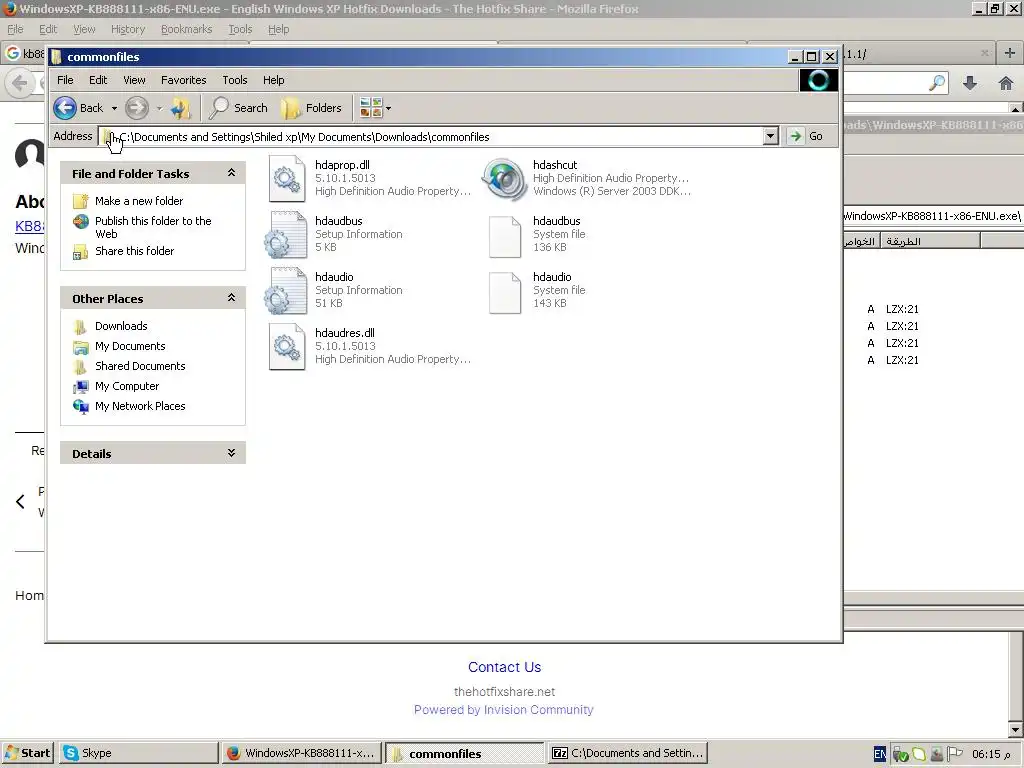Image resolution: width=1024 pixels, height=768 pixels.
Task: Open the Firefox History menu
Action: pyautogui.click(x=128, y=29)
